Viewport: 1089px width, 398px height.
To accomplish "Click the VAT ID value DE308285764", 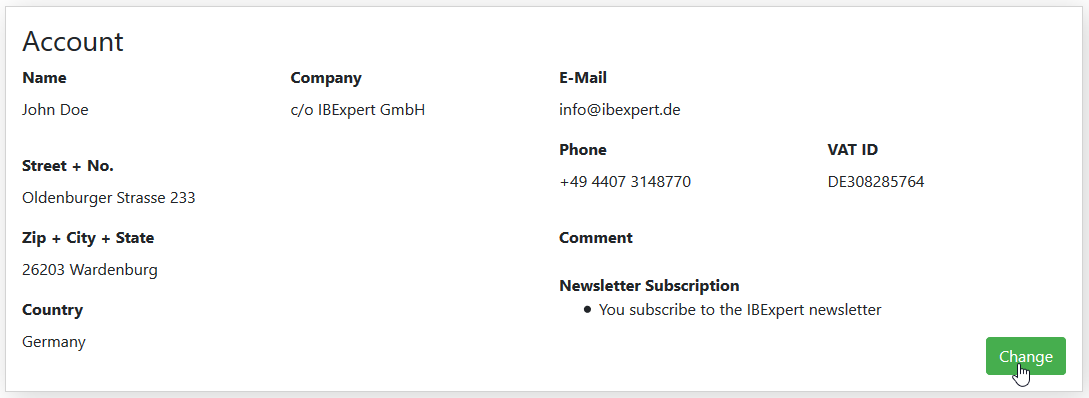I will [876, 182].
